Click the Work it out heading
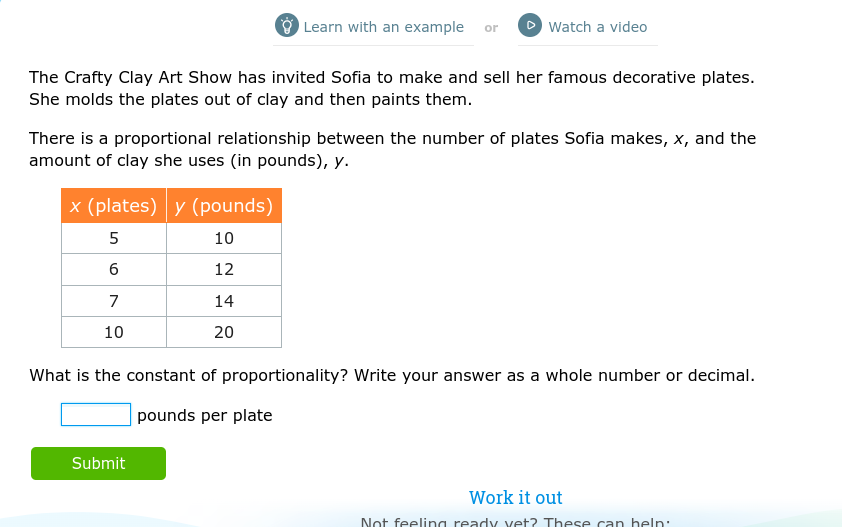Viewport: 842px width, 527px height. (x=515, y=497)
